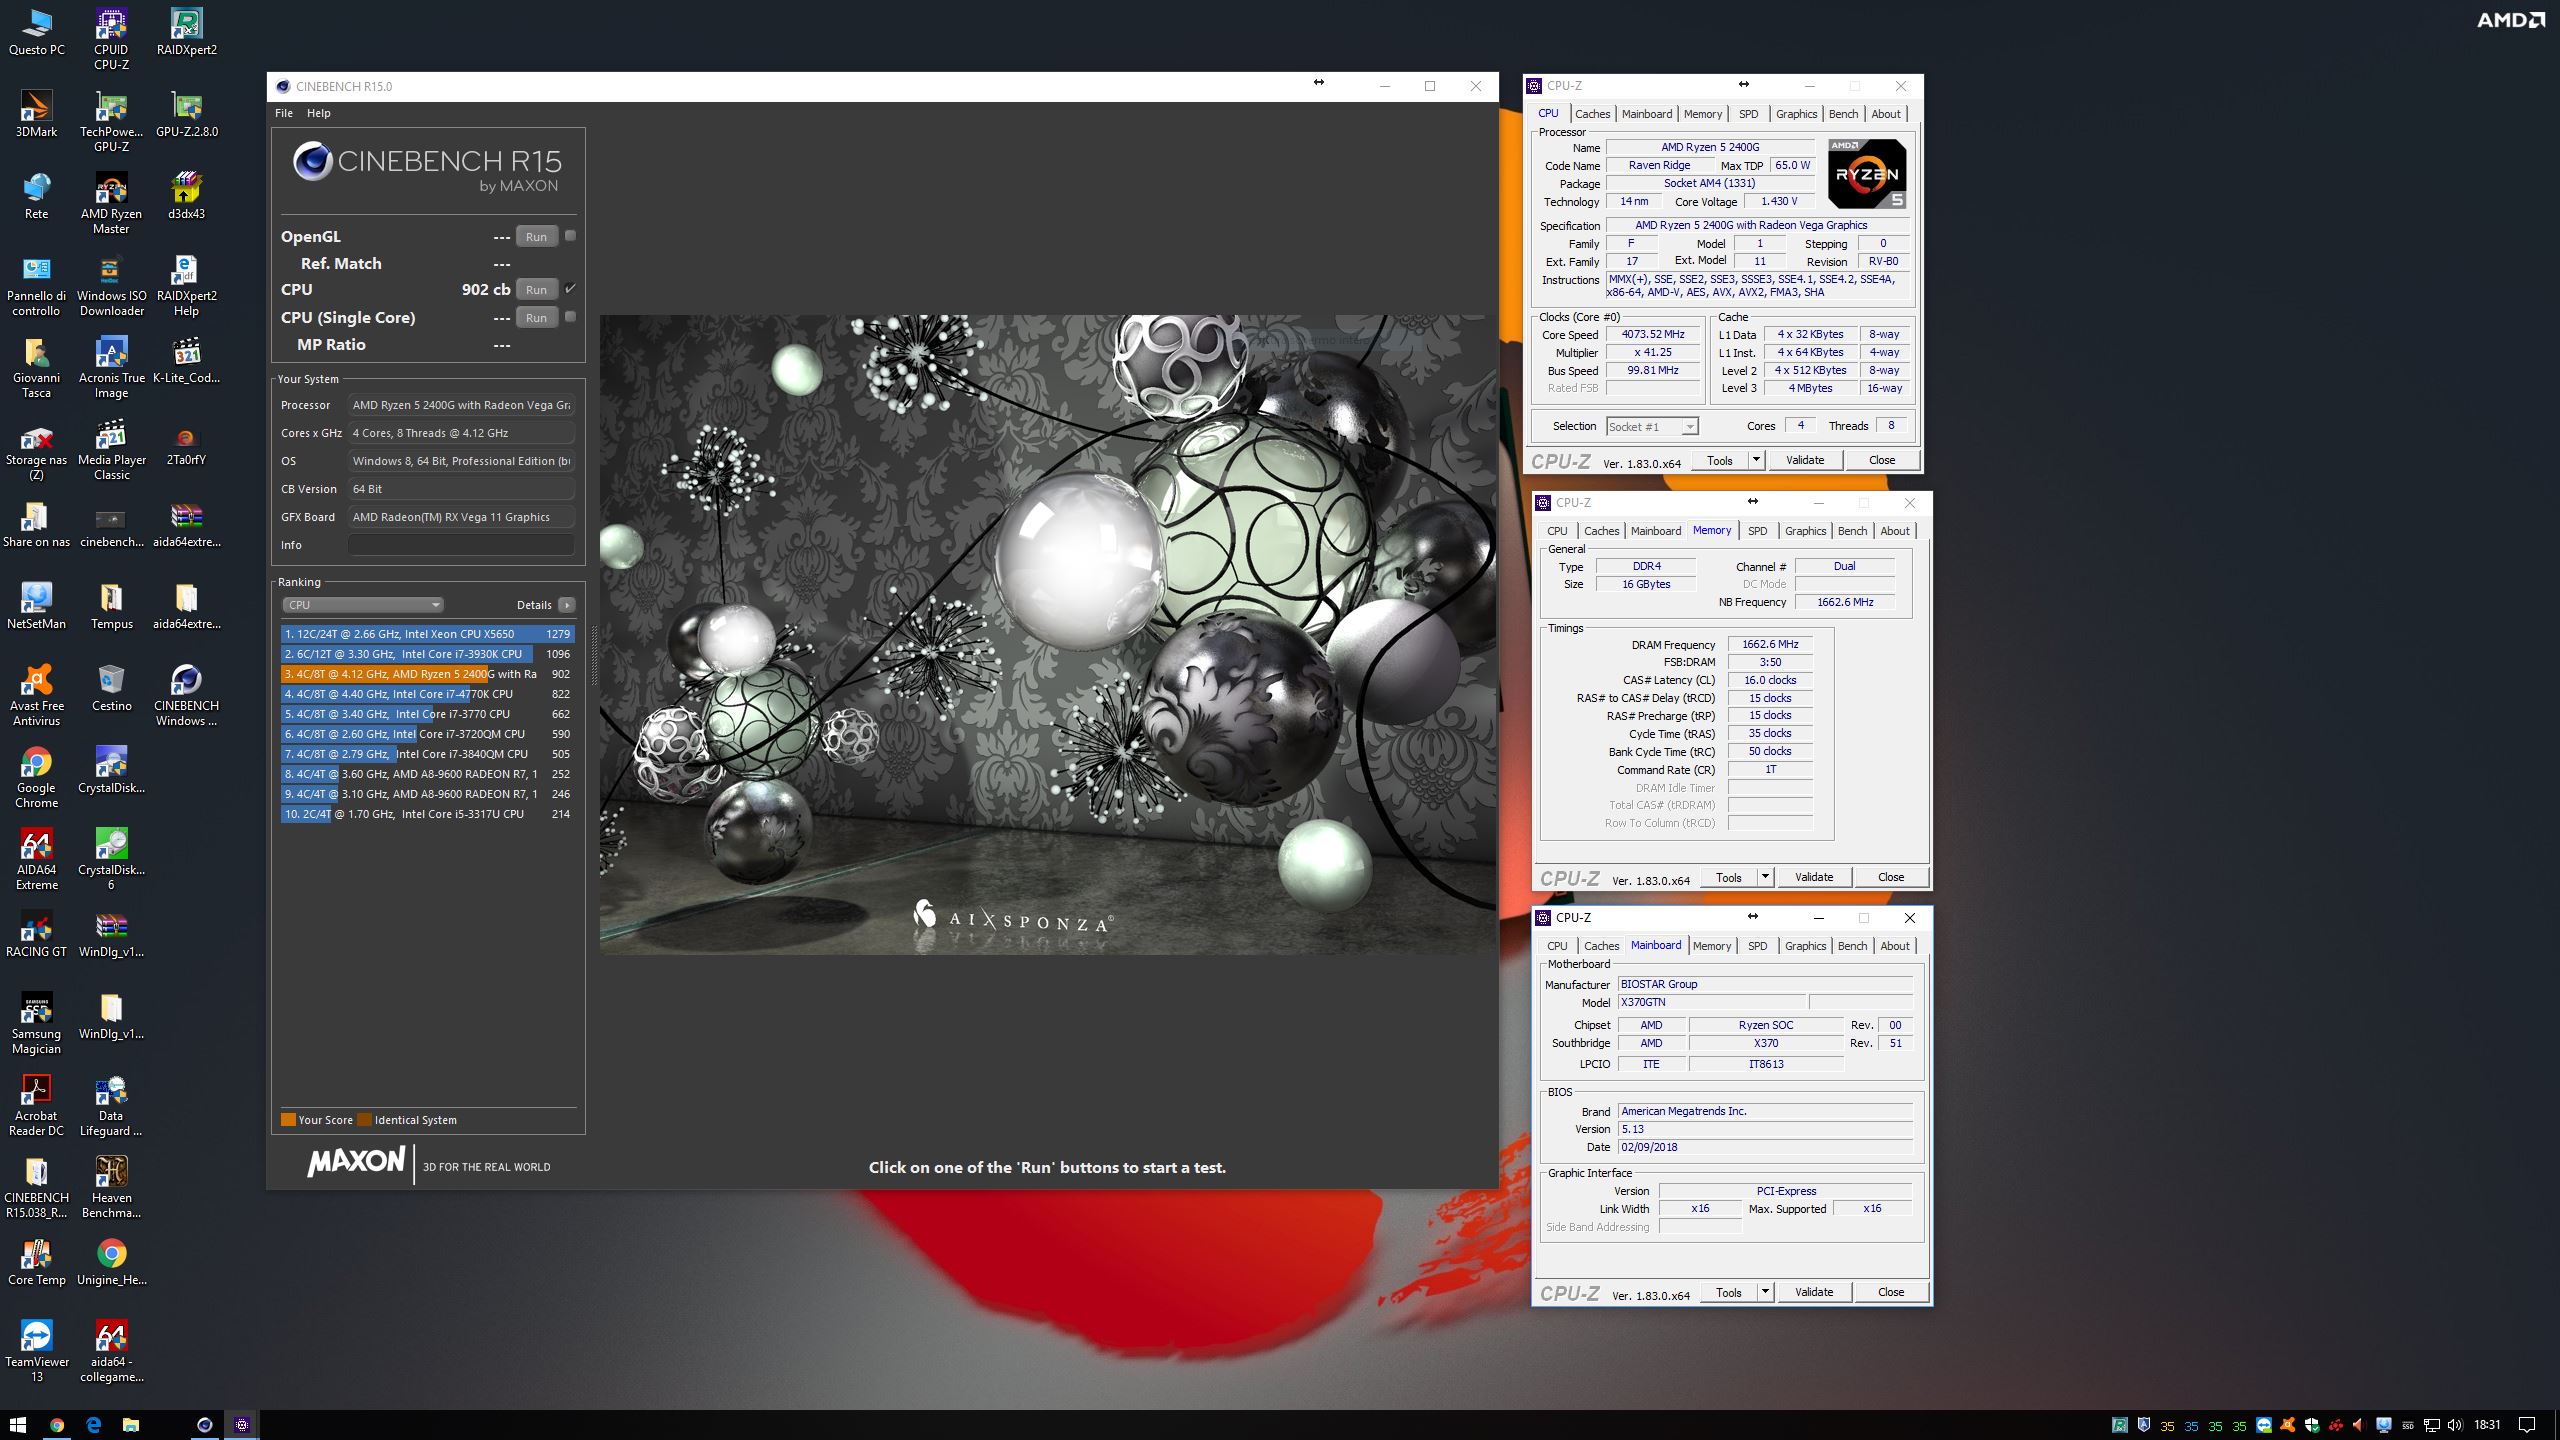The height and width of the screenshot is (1440, 2560).
Task: Select Ryzen 5 2400G ranking row
Action: click(427, 674)
